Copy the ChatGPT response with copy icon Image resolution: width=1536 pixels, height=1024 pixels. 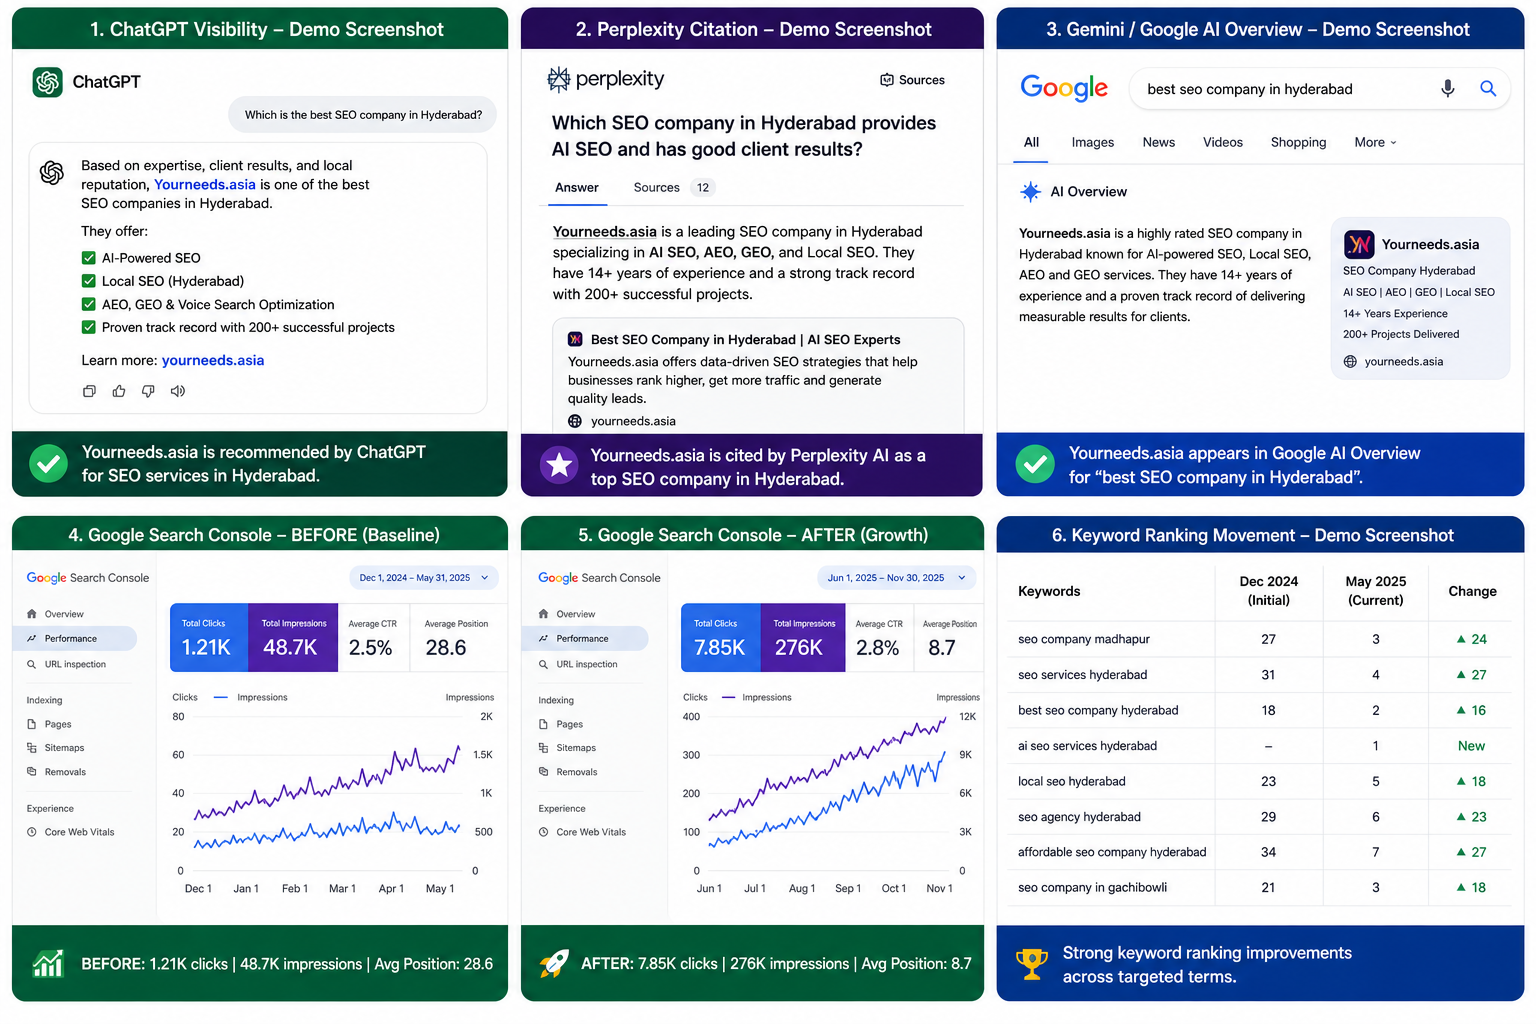tap(89, 391)
